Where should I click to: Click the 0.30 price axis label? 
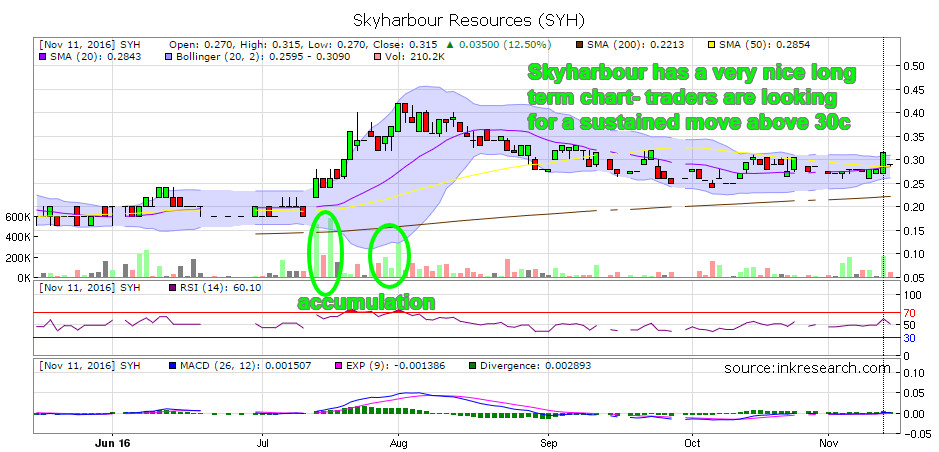coord(913,160)
